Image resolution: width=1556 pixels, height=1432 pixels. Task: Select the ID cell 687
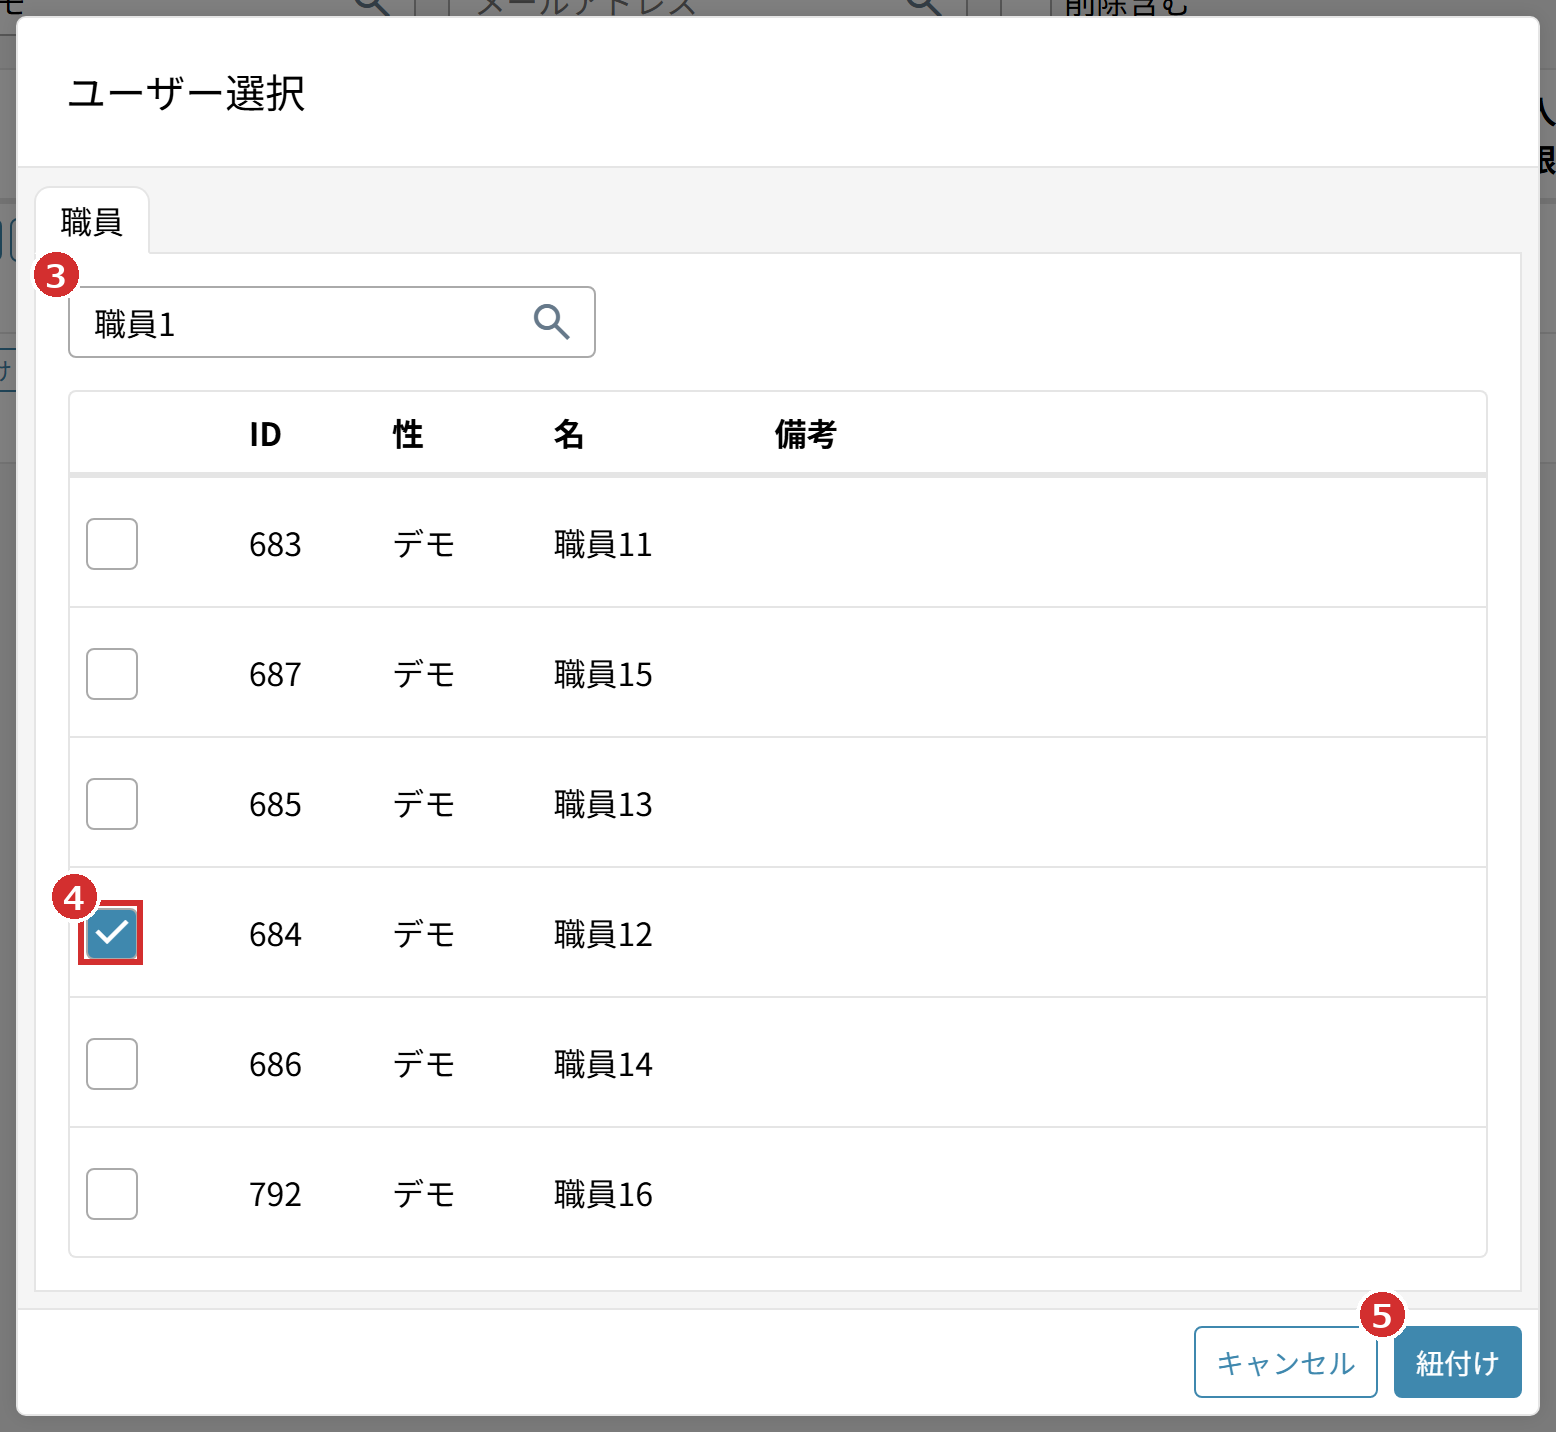click(x=275, y=674)
